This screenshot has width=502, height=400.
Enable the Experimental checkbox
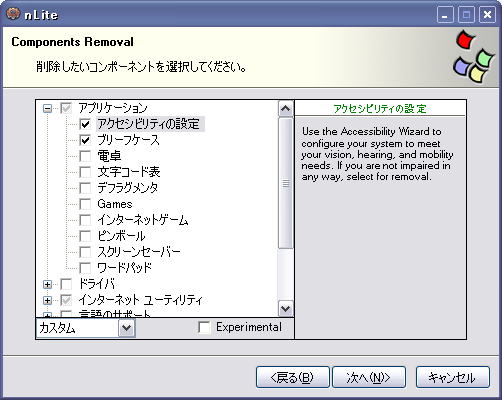(204, 327)
